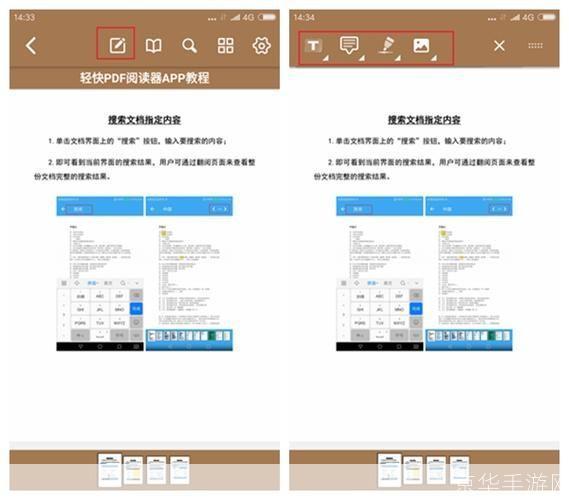Select fourth page thumbnail in left screen

180,471
